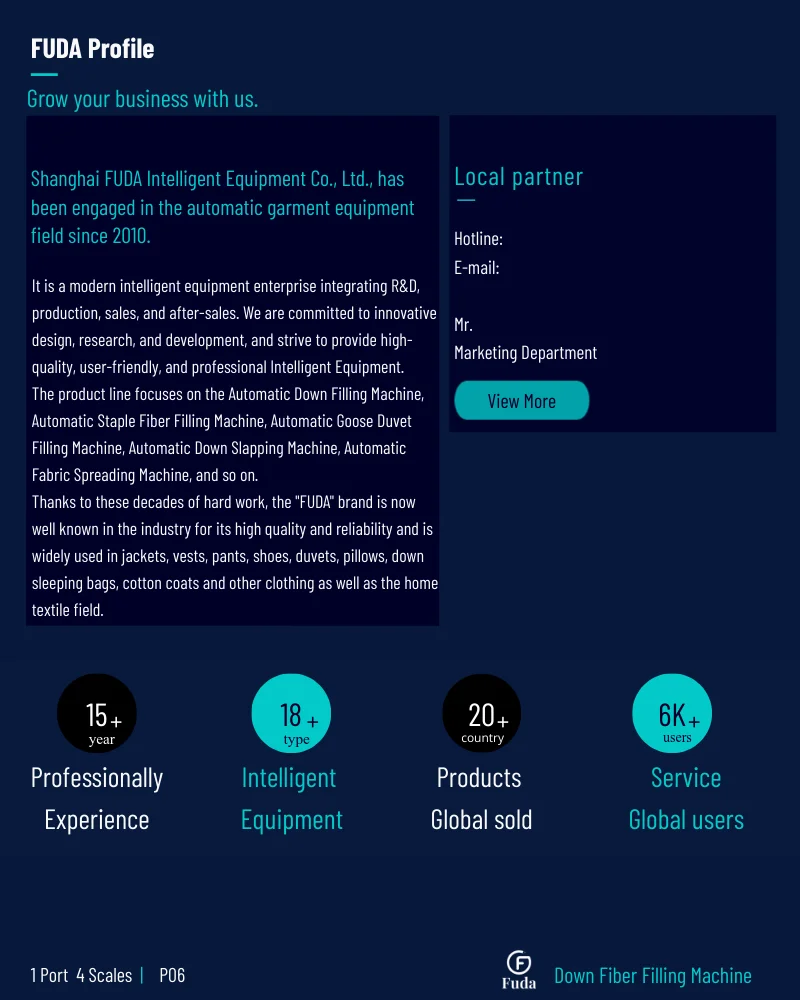The height and width of the screenshot is (1000, 800).
Task: Click the 15+ year circle badge
Action: (x=97, y=714)
